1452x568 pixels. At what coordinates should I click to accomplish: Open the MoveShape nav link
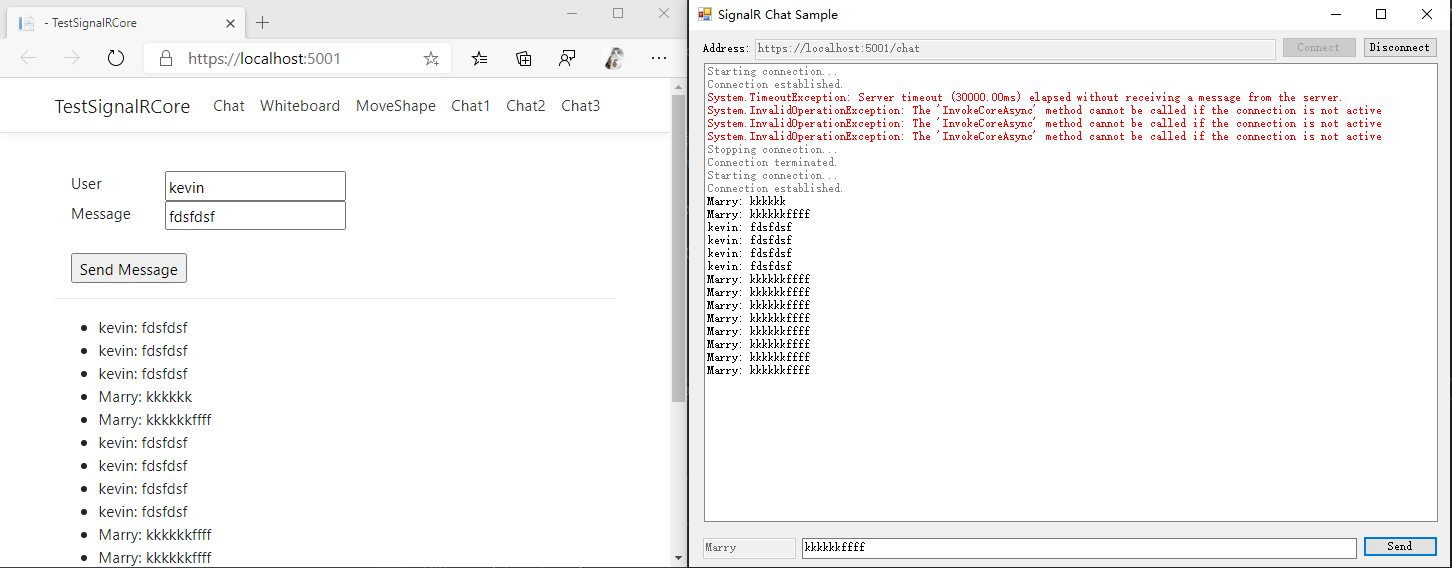pos(396,106)
